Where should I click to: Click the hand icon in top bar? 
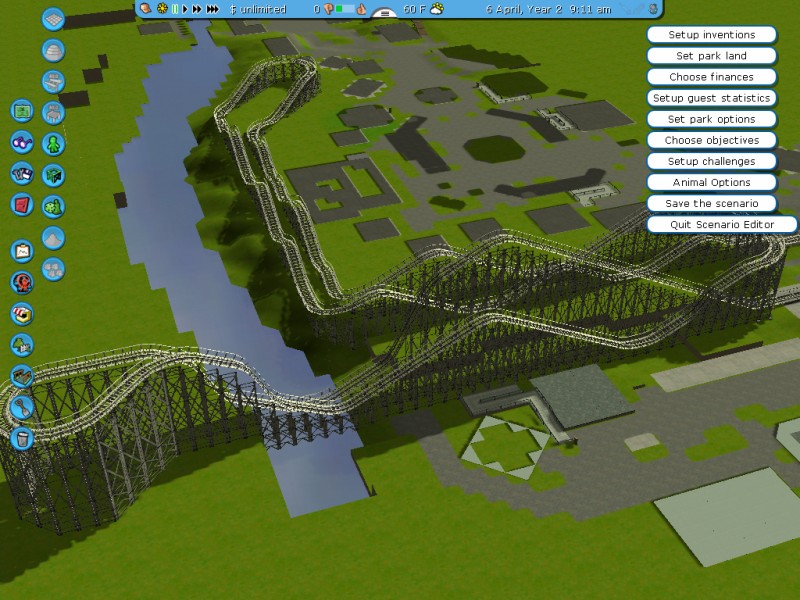[145, 8]
